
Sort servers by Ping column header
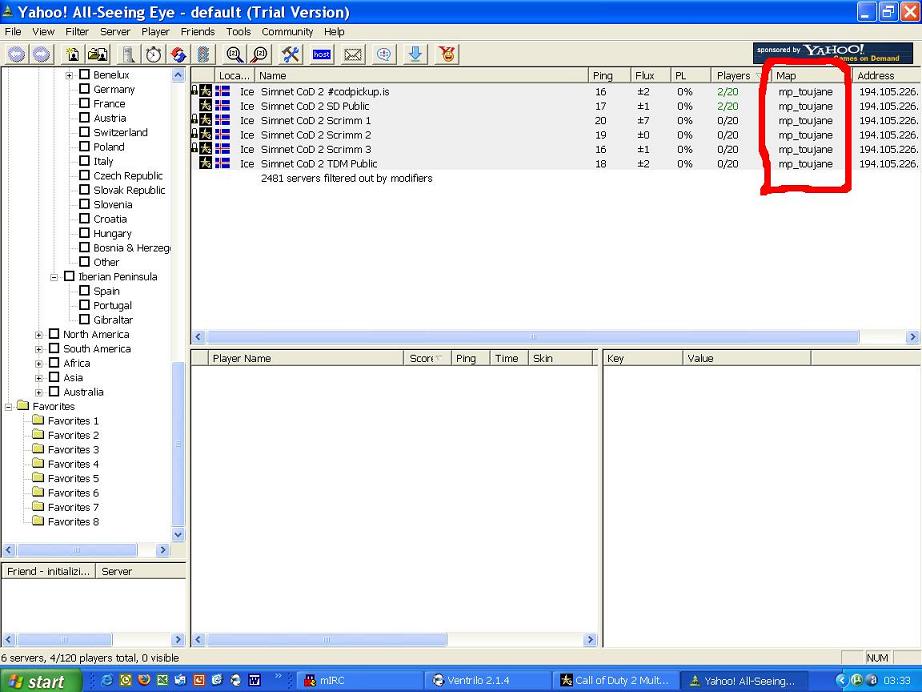pos(609,75)
